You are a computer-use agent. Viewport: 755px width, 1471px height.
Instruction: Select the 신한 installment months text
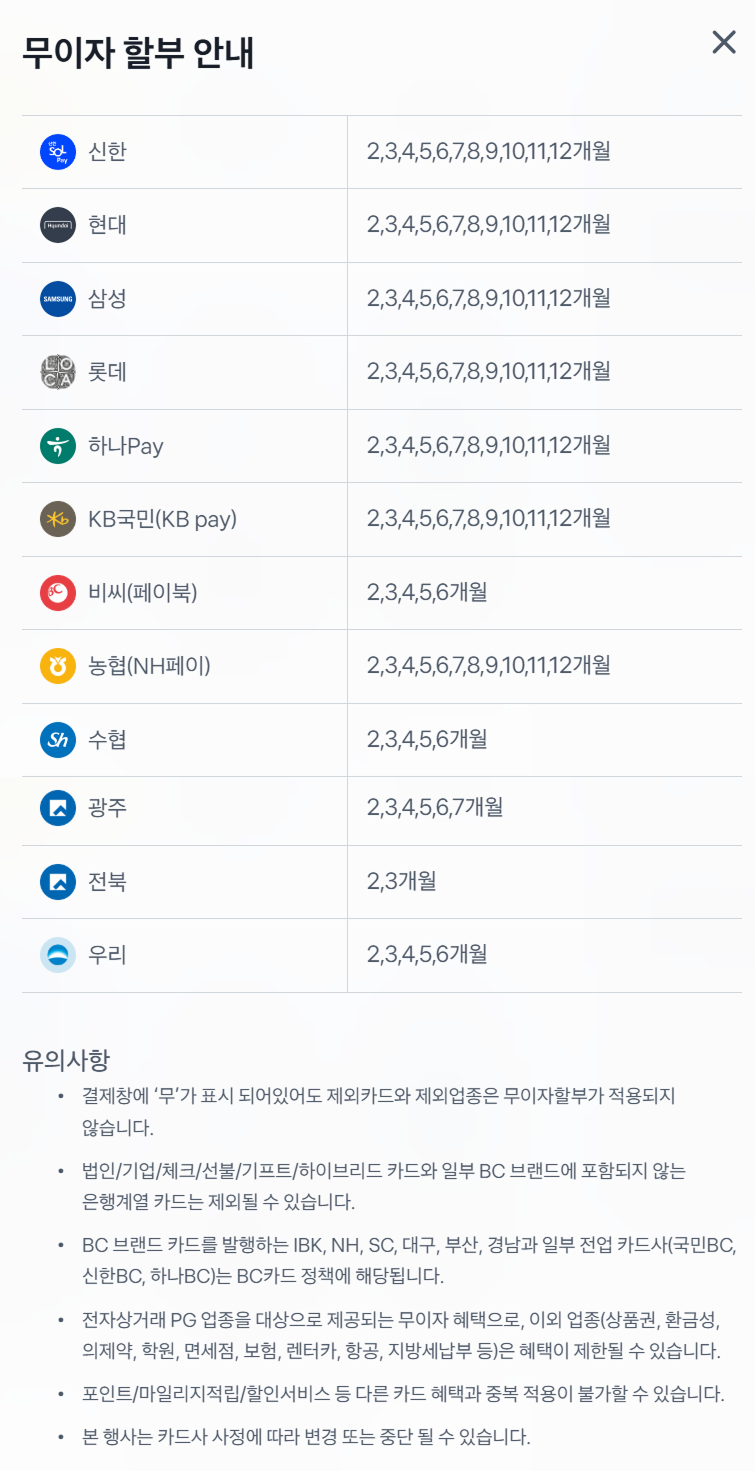click(x=488, y=152)
